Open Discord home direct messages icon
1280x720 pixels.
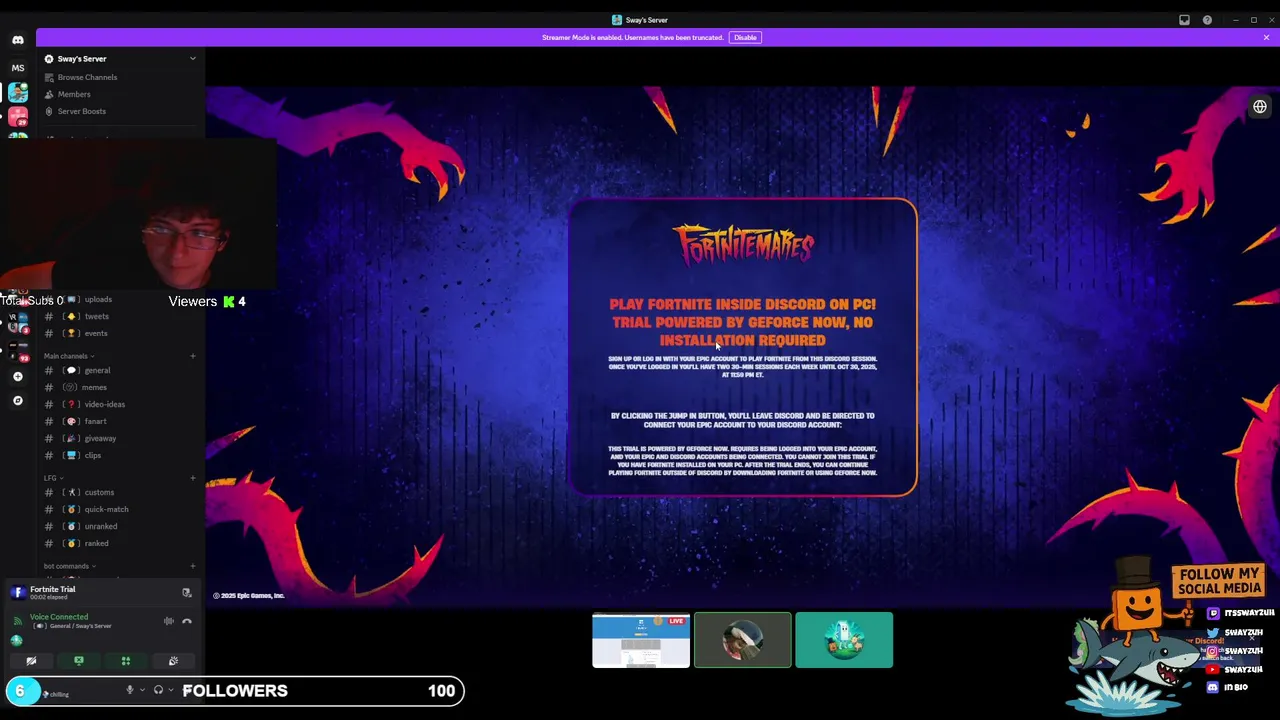pyautogui.click(x=18, y=40)
